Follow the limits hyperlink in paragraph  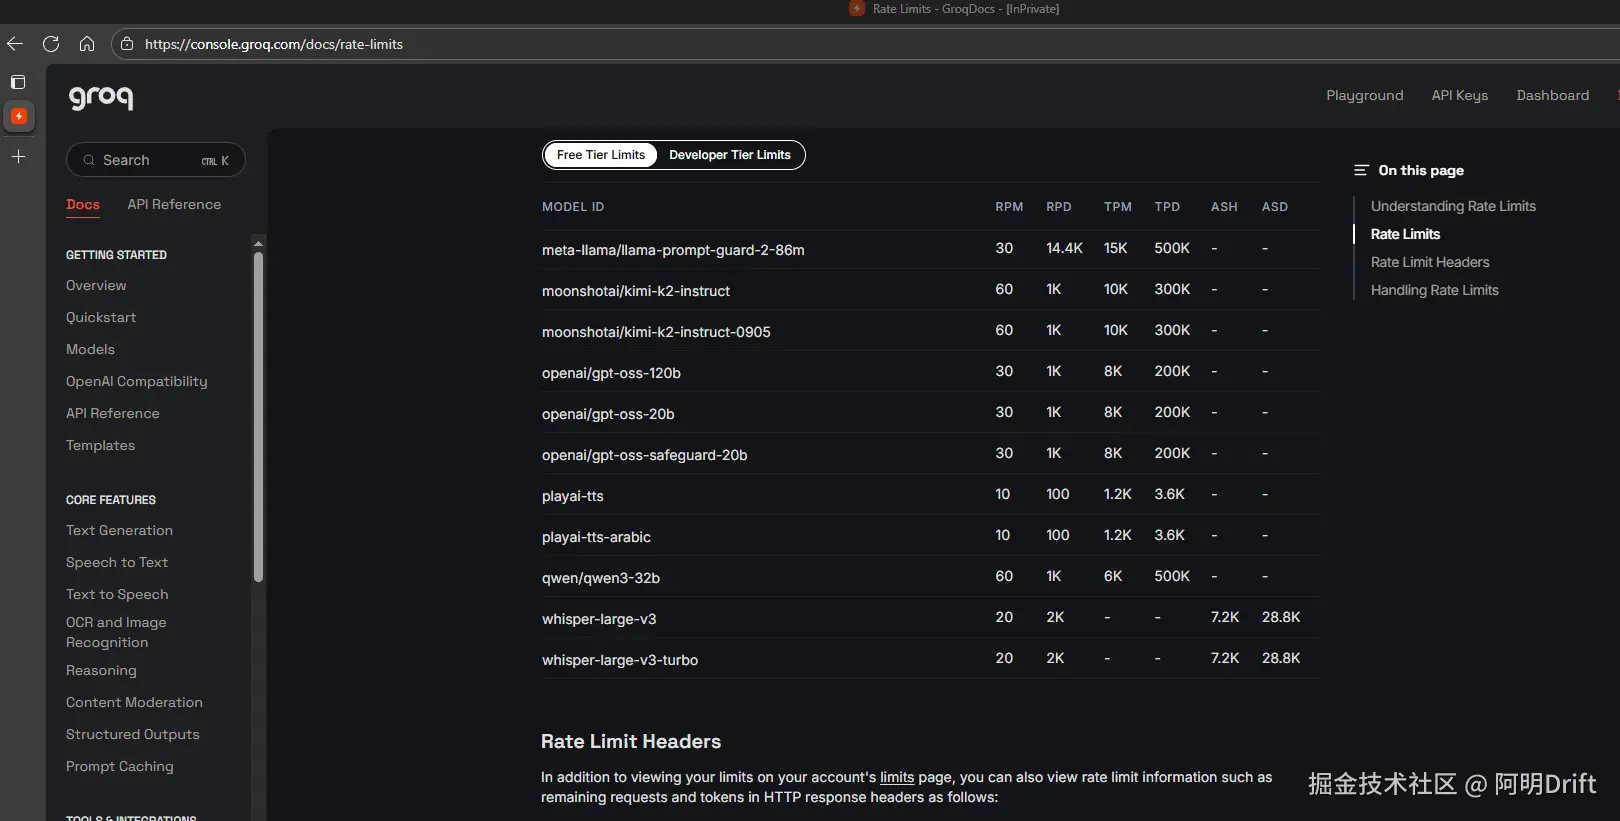[897, 777]
